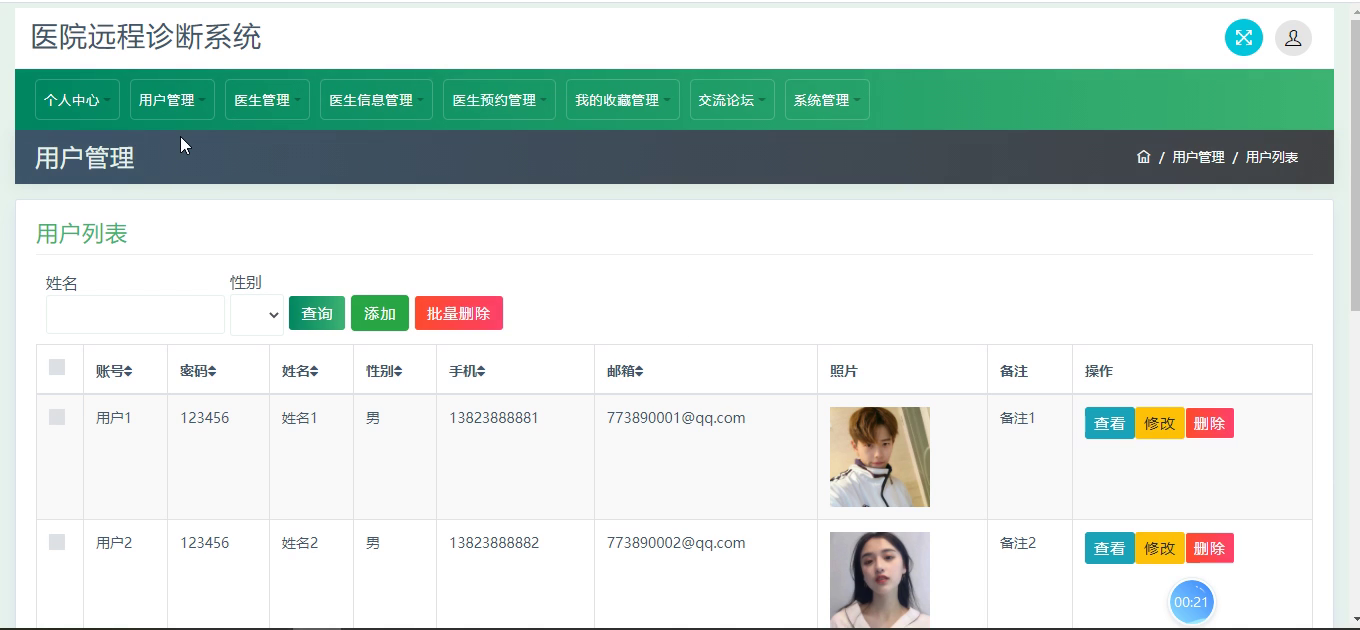
Task: Click the 查询 search button
Action: 317,313
